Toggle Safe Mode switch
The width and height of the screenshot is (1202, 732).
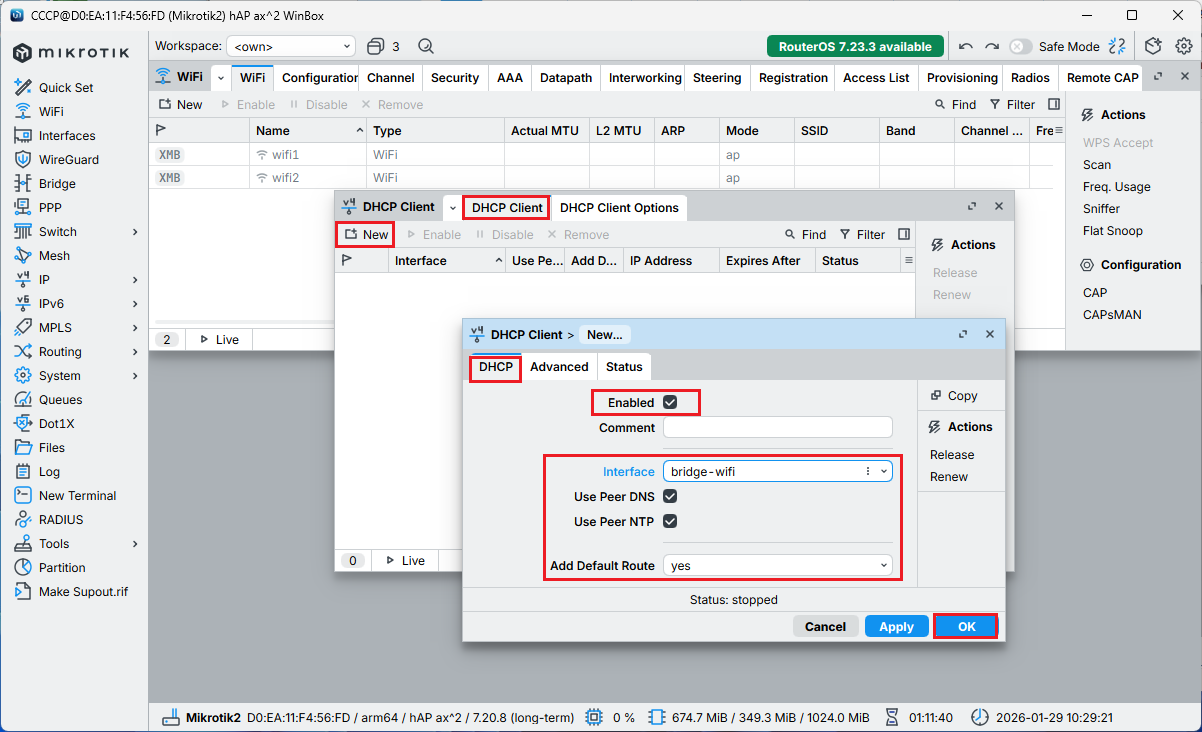[x=1020, y=46]
